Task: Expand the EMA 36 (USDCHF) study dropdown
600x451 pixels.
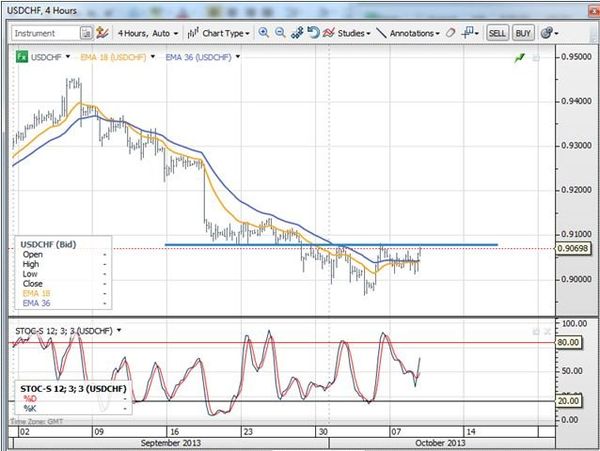Action: [x=238, y=57]
